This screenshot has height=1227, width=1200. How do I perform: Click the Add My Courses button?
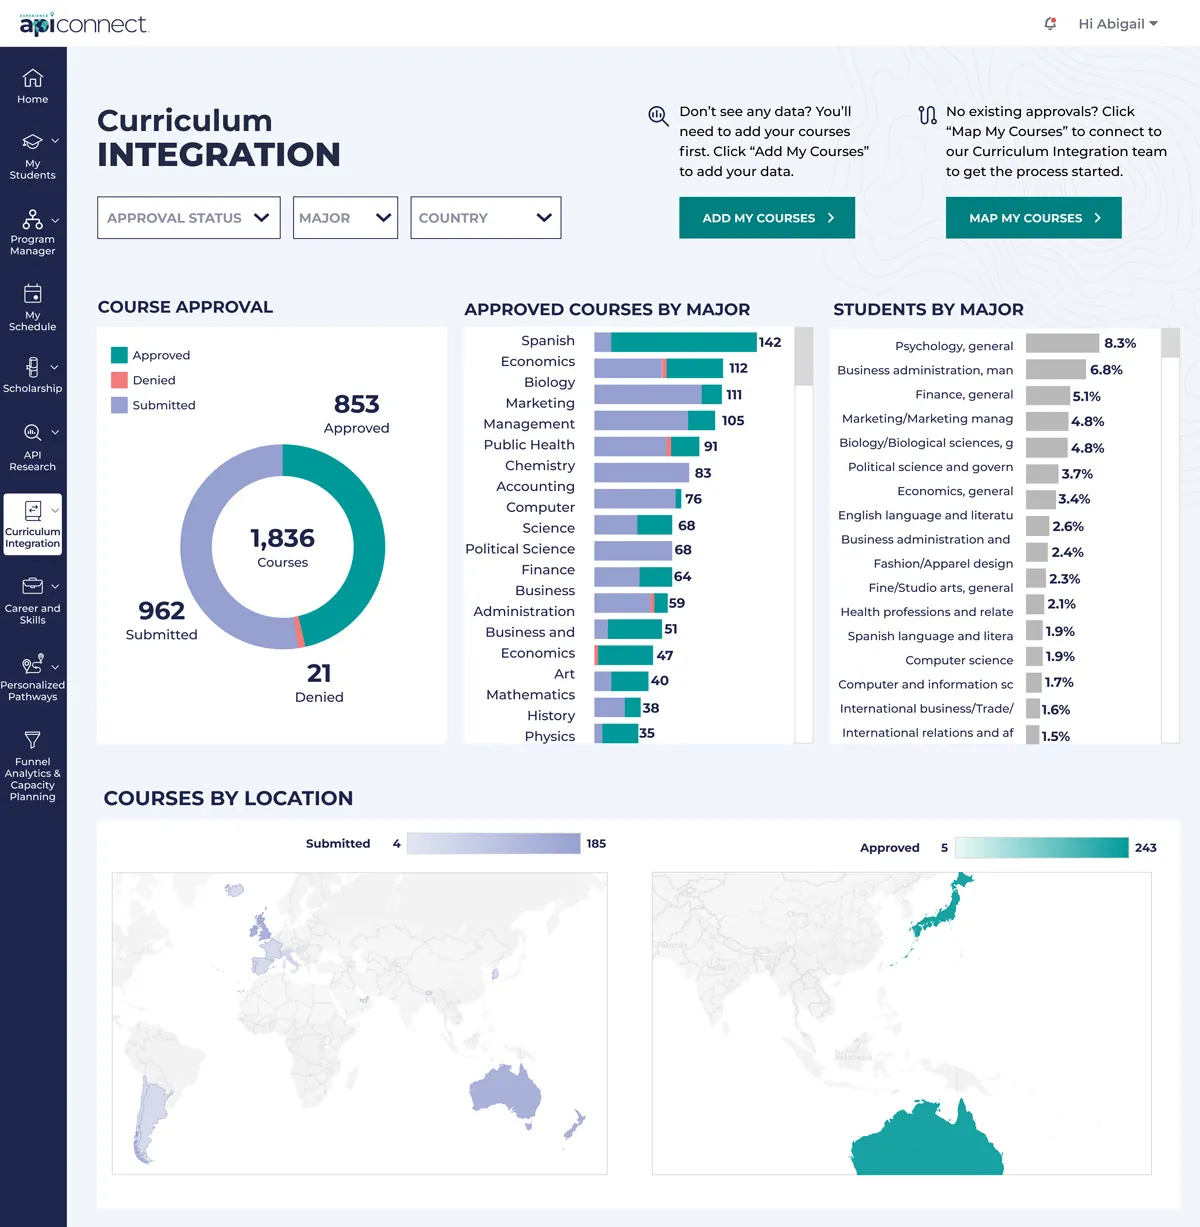tap(767, 218)
